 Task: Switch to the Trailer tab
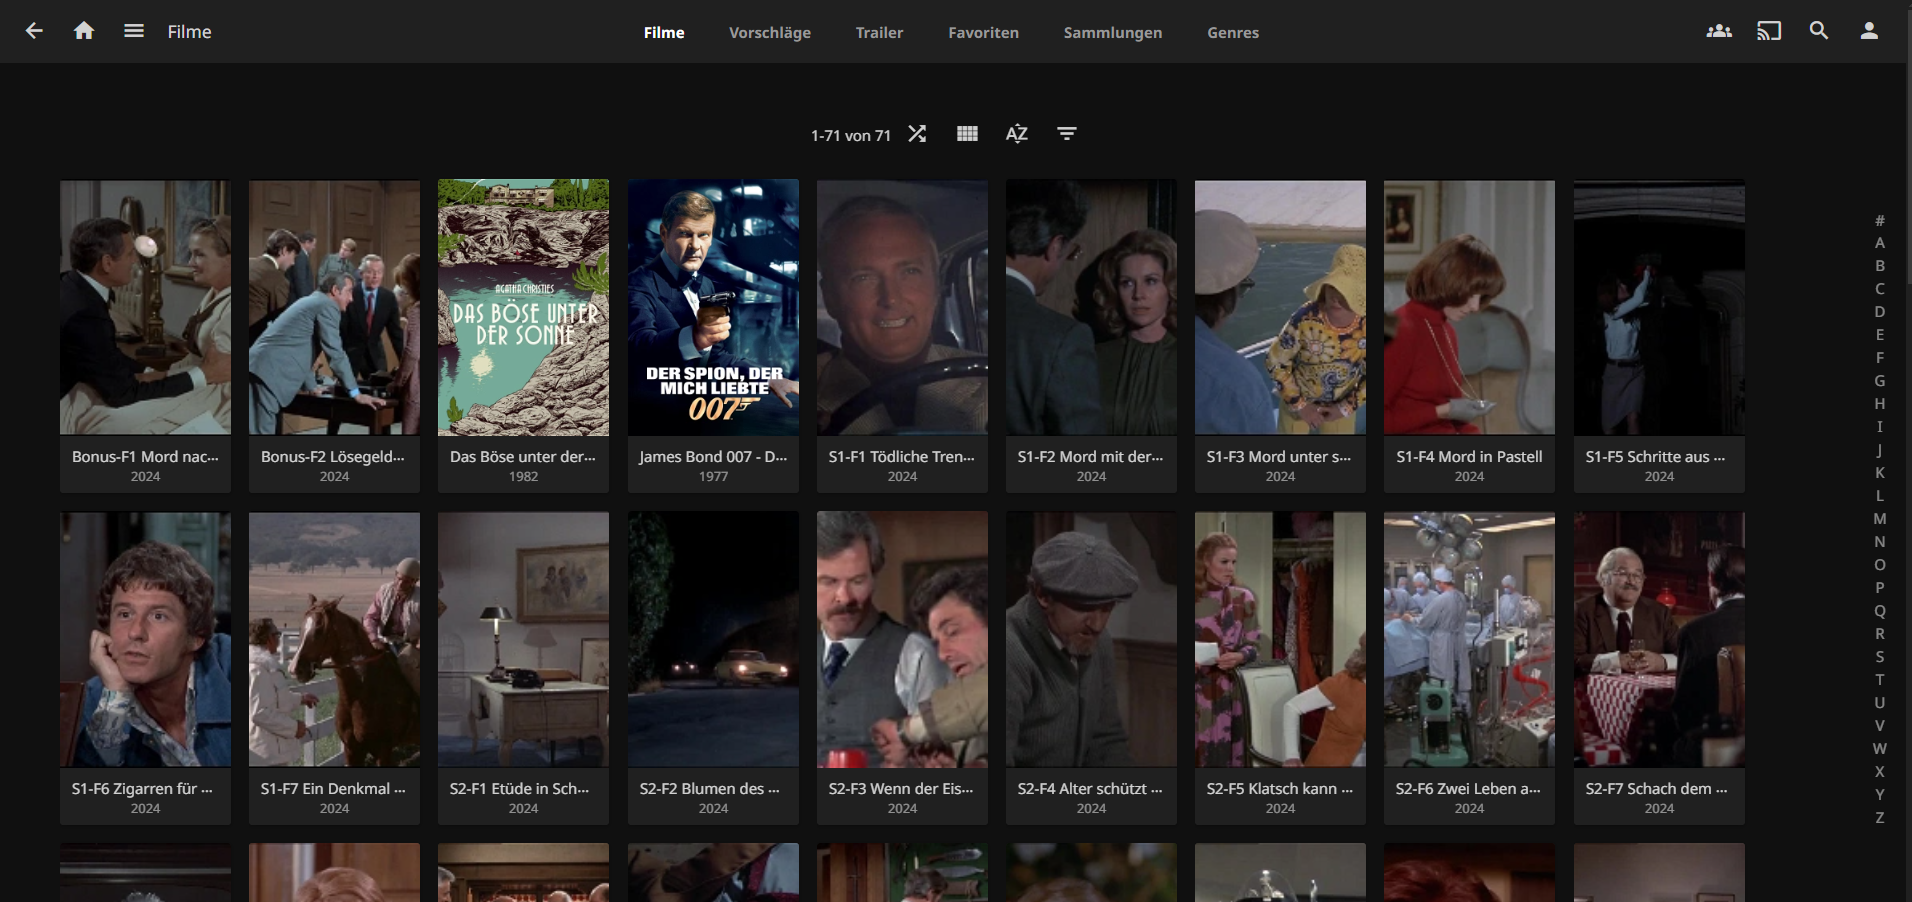pyautogui.click(x=879, y=33)
